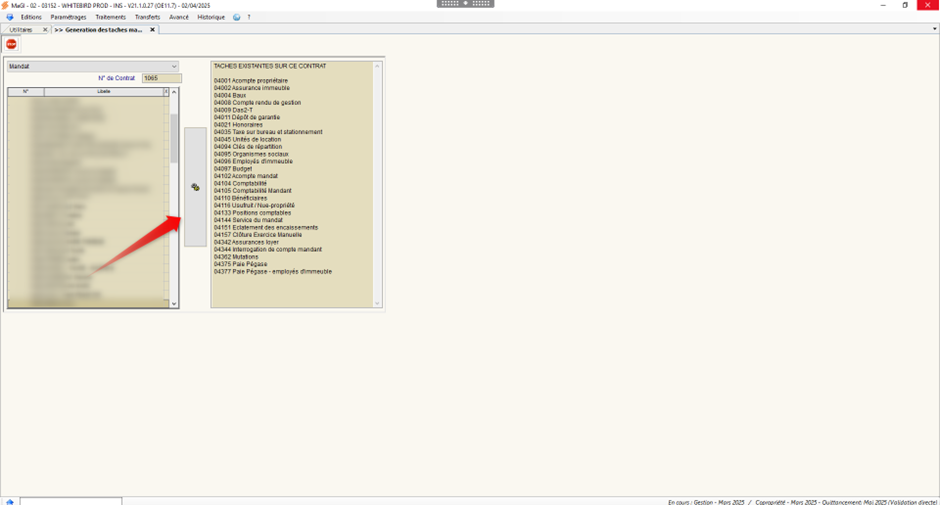Click the gears icon to generate tasks

(x=195, y=187)
